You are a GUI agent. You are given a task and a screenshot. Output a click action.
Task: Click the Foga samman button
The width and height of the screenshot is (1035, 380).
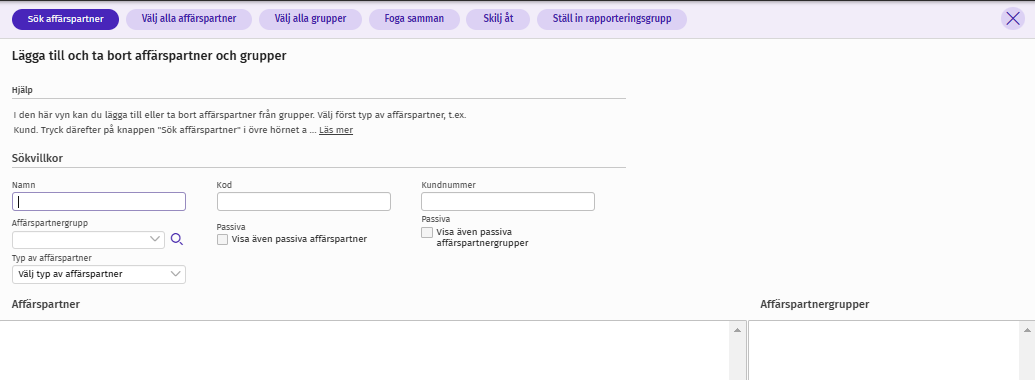coord(415,19)
